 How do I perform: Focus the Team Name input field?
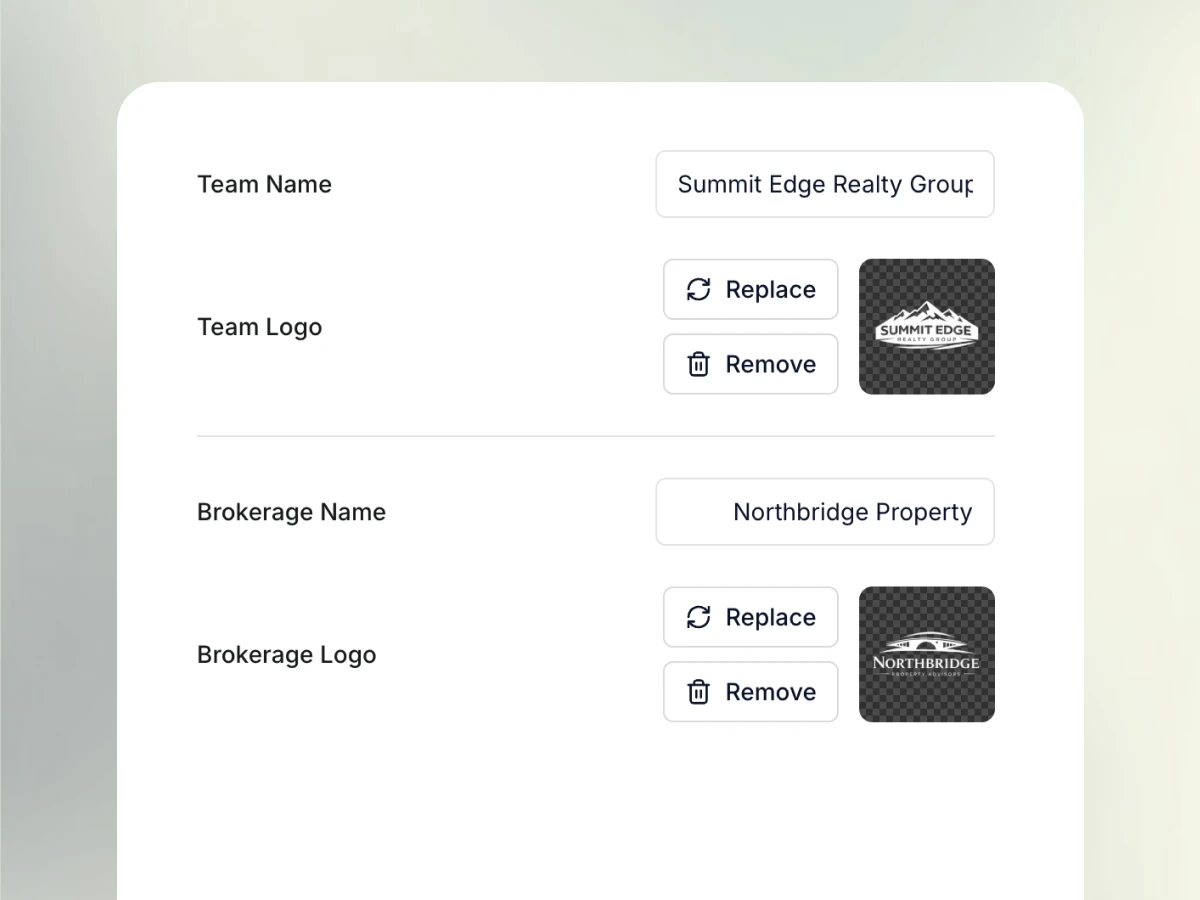(825, 184)
